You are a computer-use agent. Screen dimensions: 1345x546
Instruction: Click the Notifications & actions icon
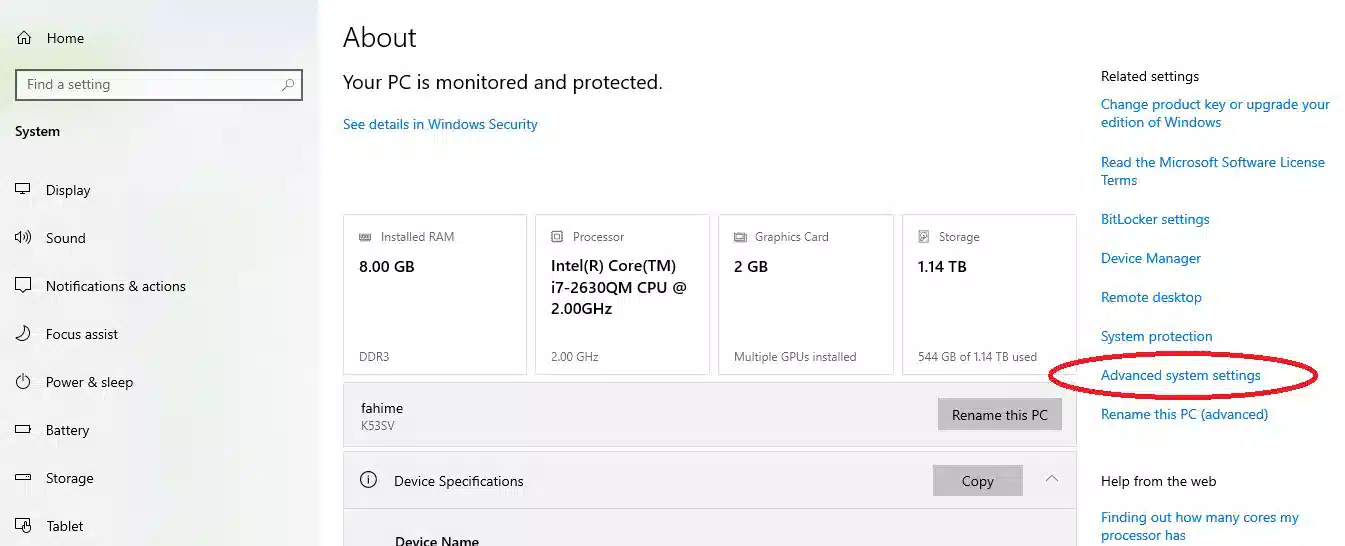pyautogui.click(x=24, y=286)
